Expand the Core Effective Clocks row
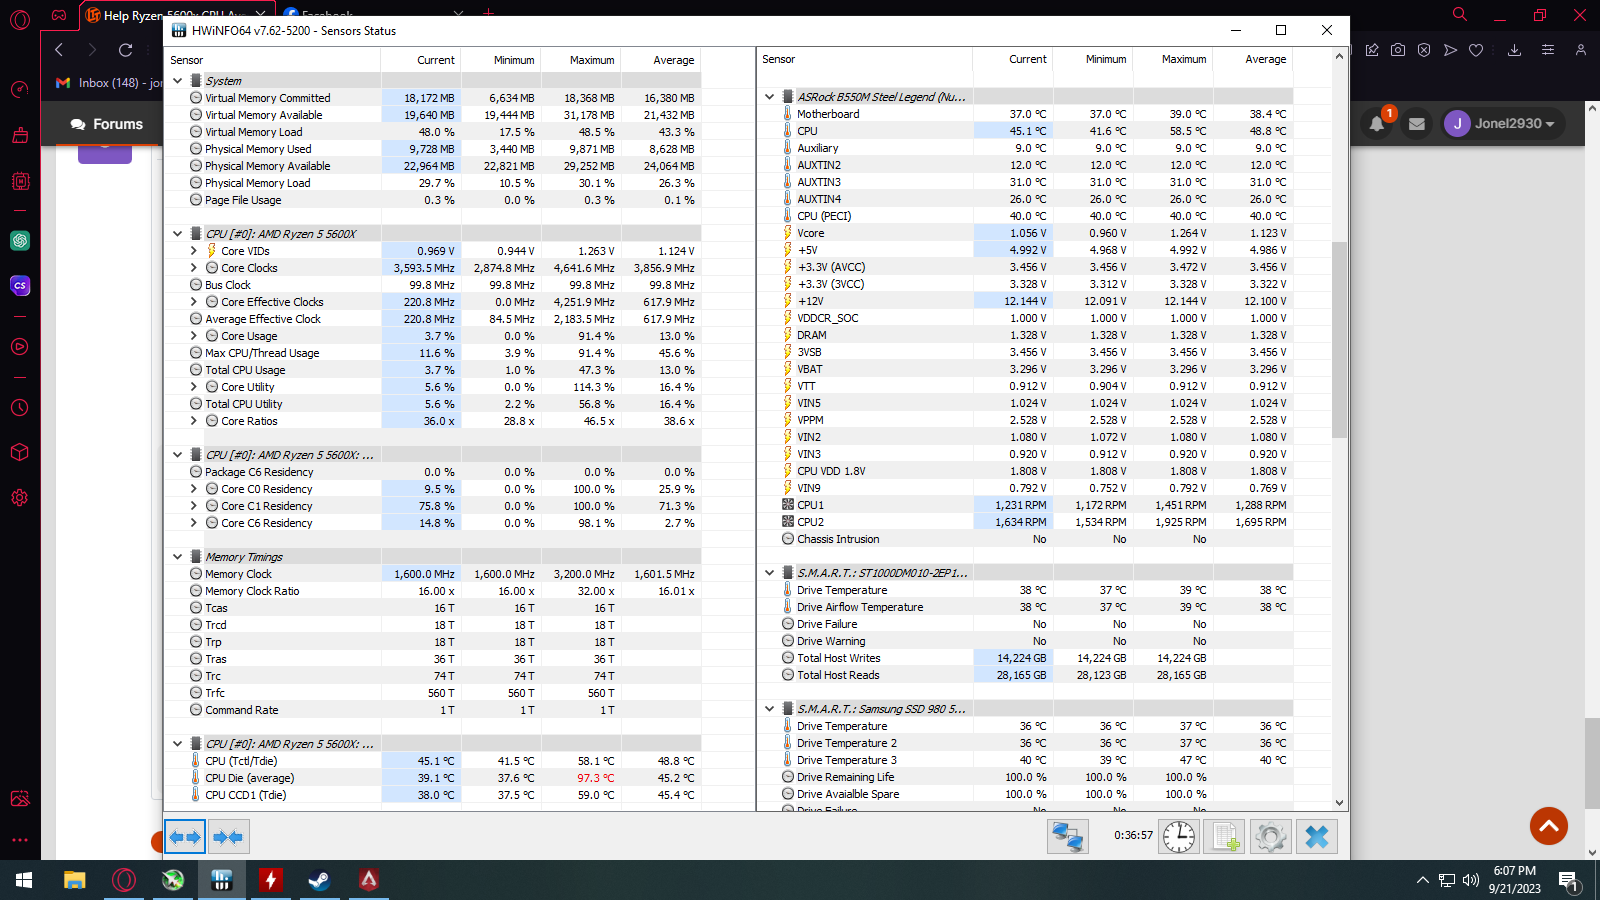1600x900 pixels. coord(194,302)
